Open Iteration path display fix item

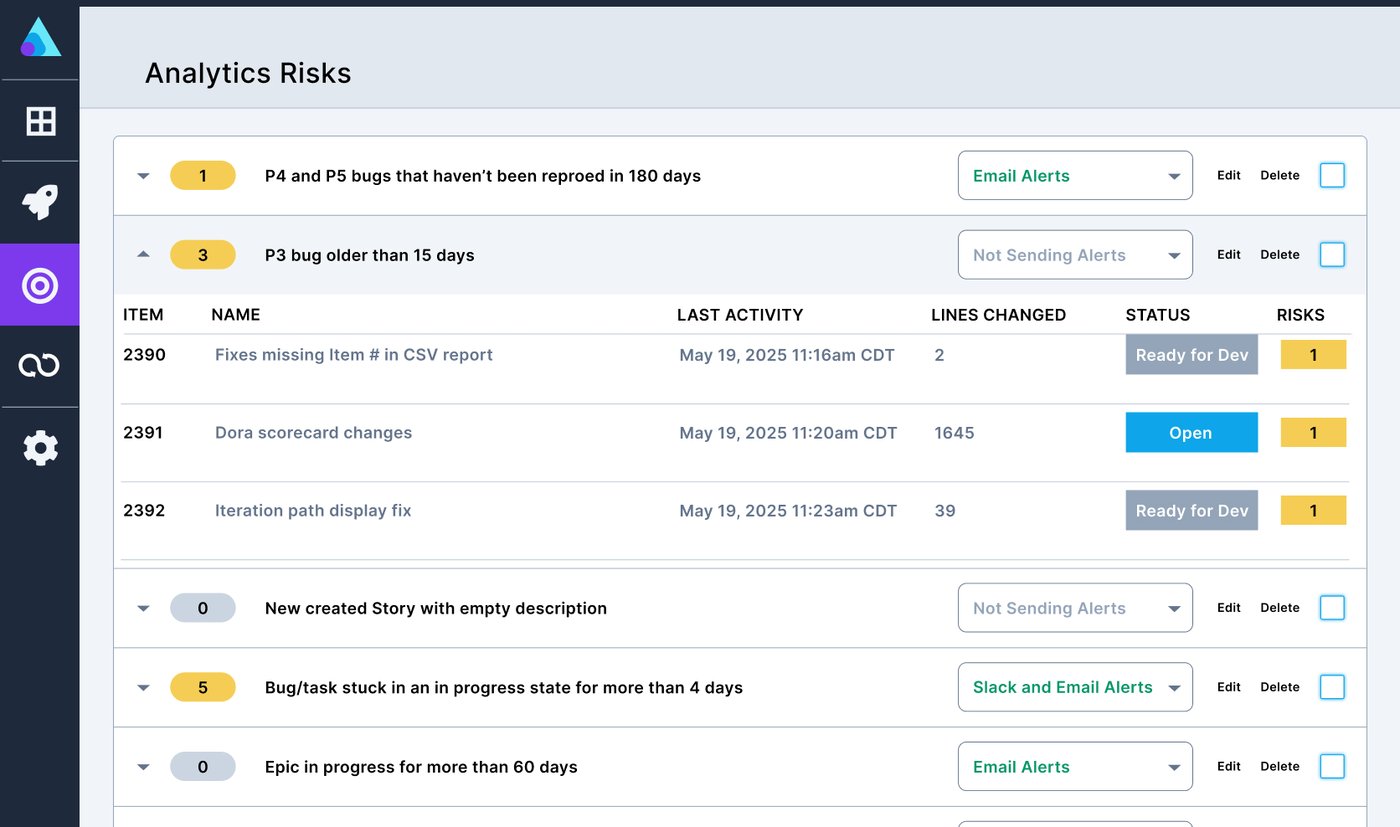[x=313, y=511]
